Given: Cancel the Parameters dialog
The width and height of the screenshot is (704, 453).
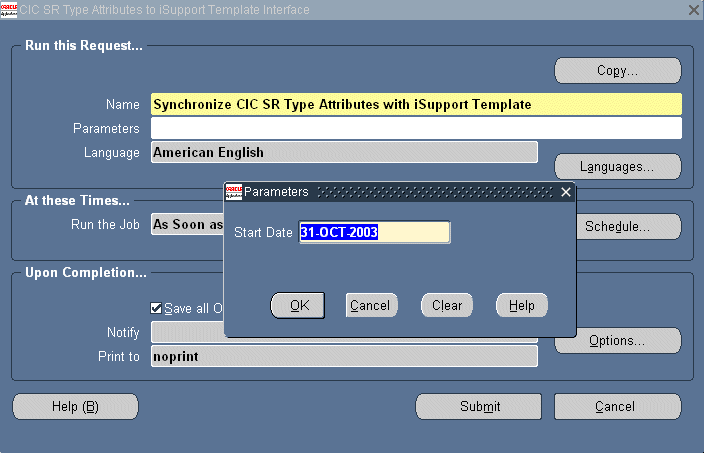Looking at the screenshot, I should tap(371, 306).
